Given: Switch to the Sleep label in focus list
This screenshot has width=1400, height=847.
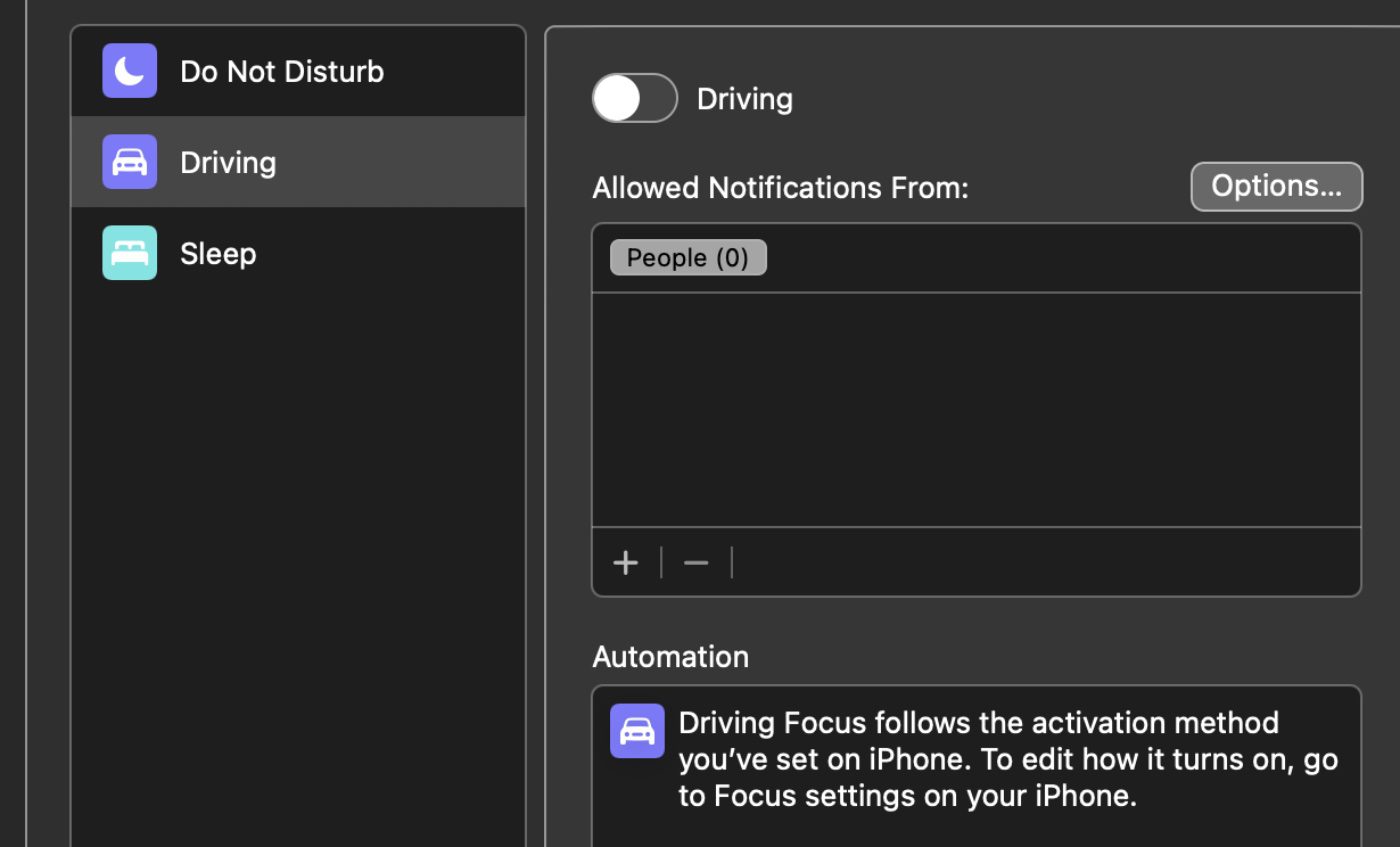Looking at the screenshot, I should click(x=218, y=254).
